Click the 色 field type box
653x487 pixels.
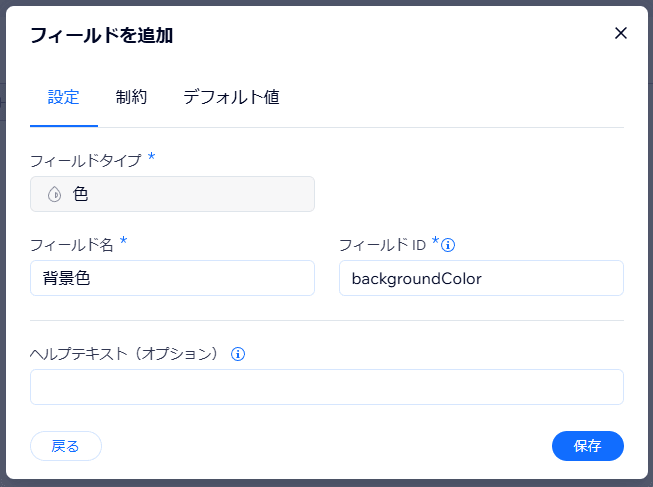172,195
